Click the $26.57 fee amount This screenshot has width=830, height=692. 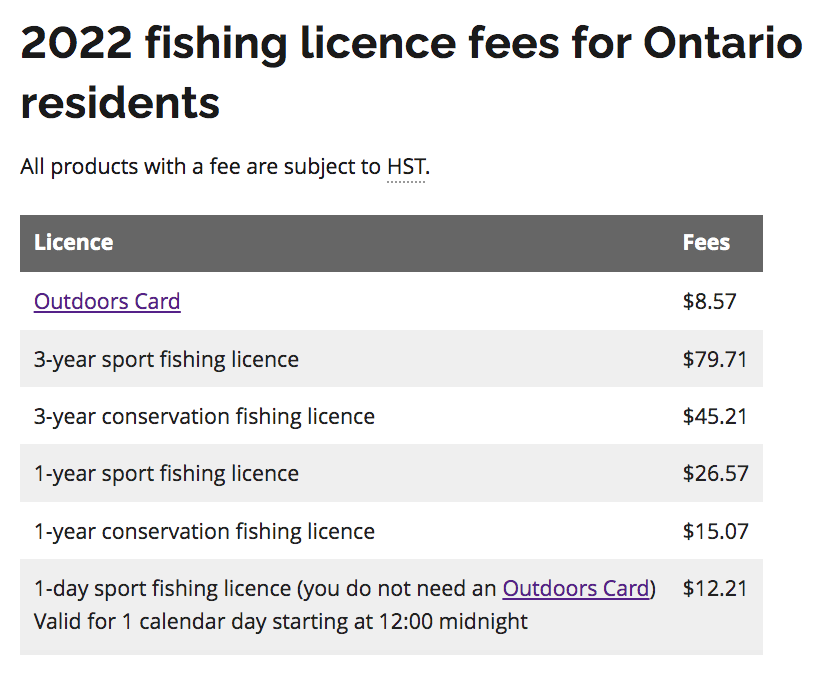pyautogui.click(x=715, y=473)
